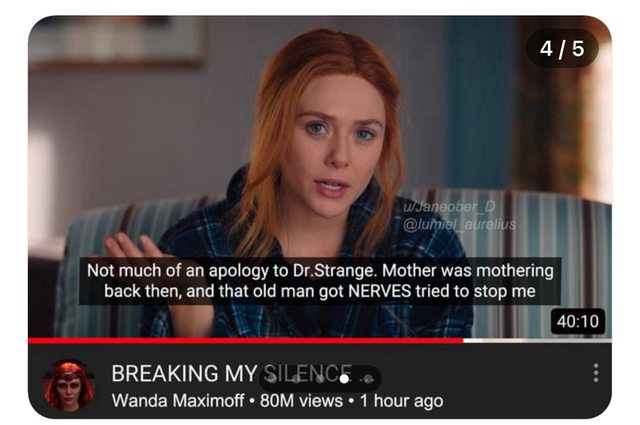
Task: Click the 1 hour ago timestamp
Action: pyautogui.click(x=401, y=401)
